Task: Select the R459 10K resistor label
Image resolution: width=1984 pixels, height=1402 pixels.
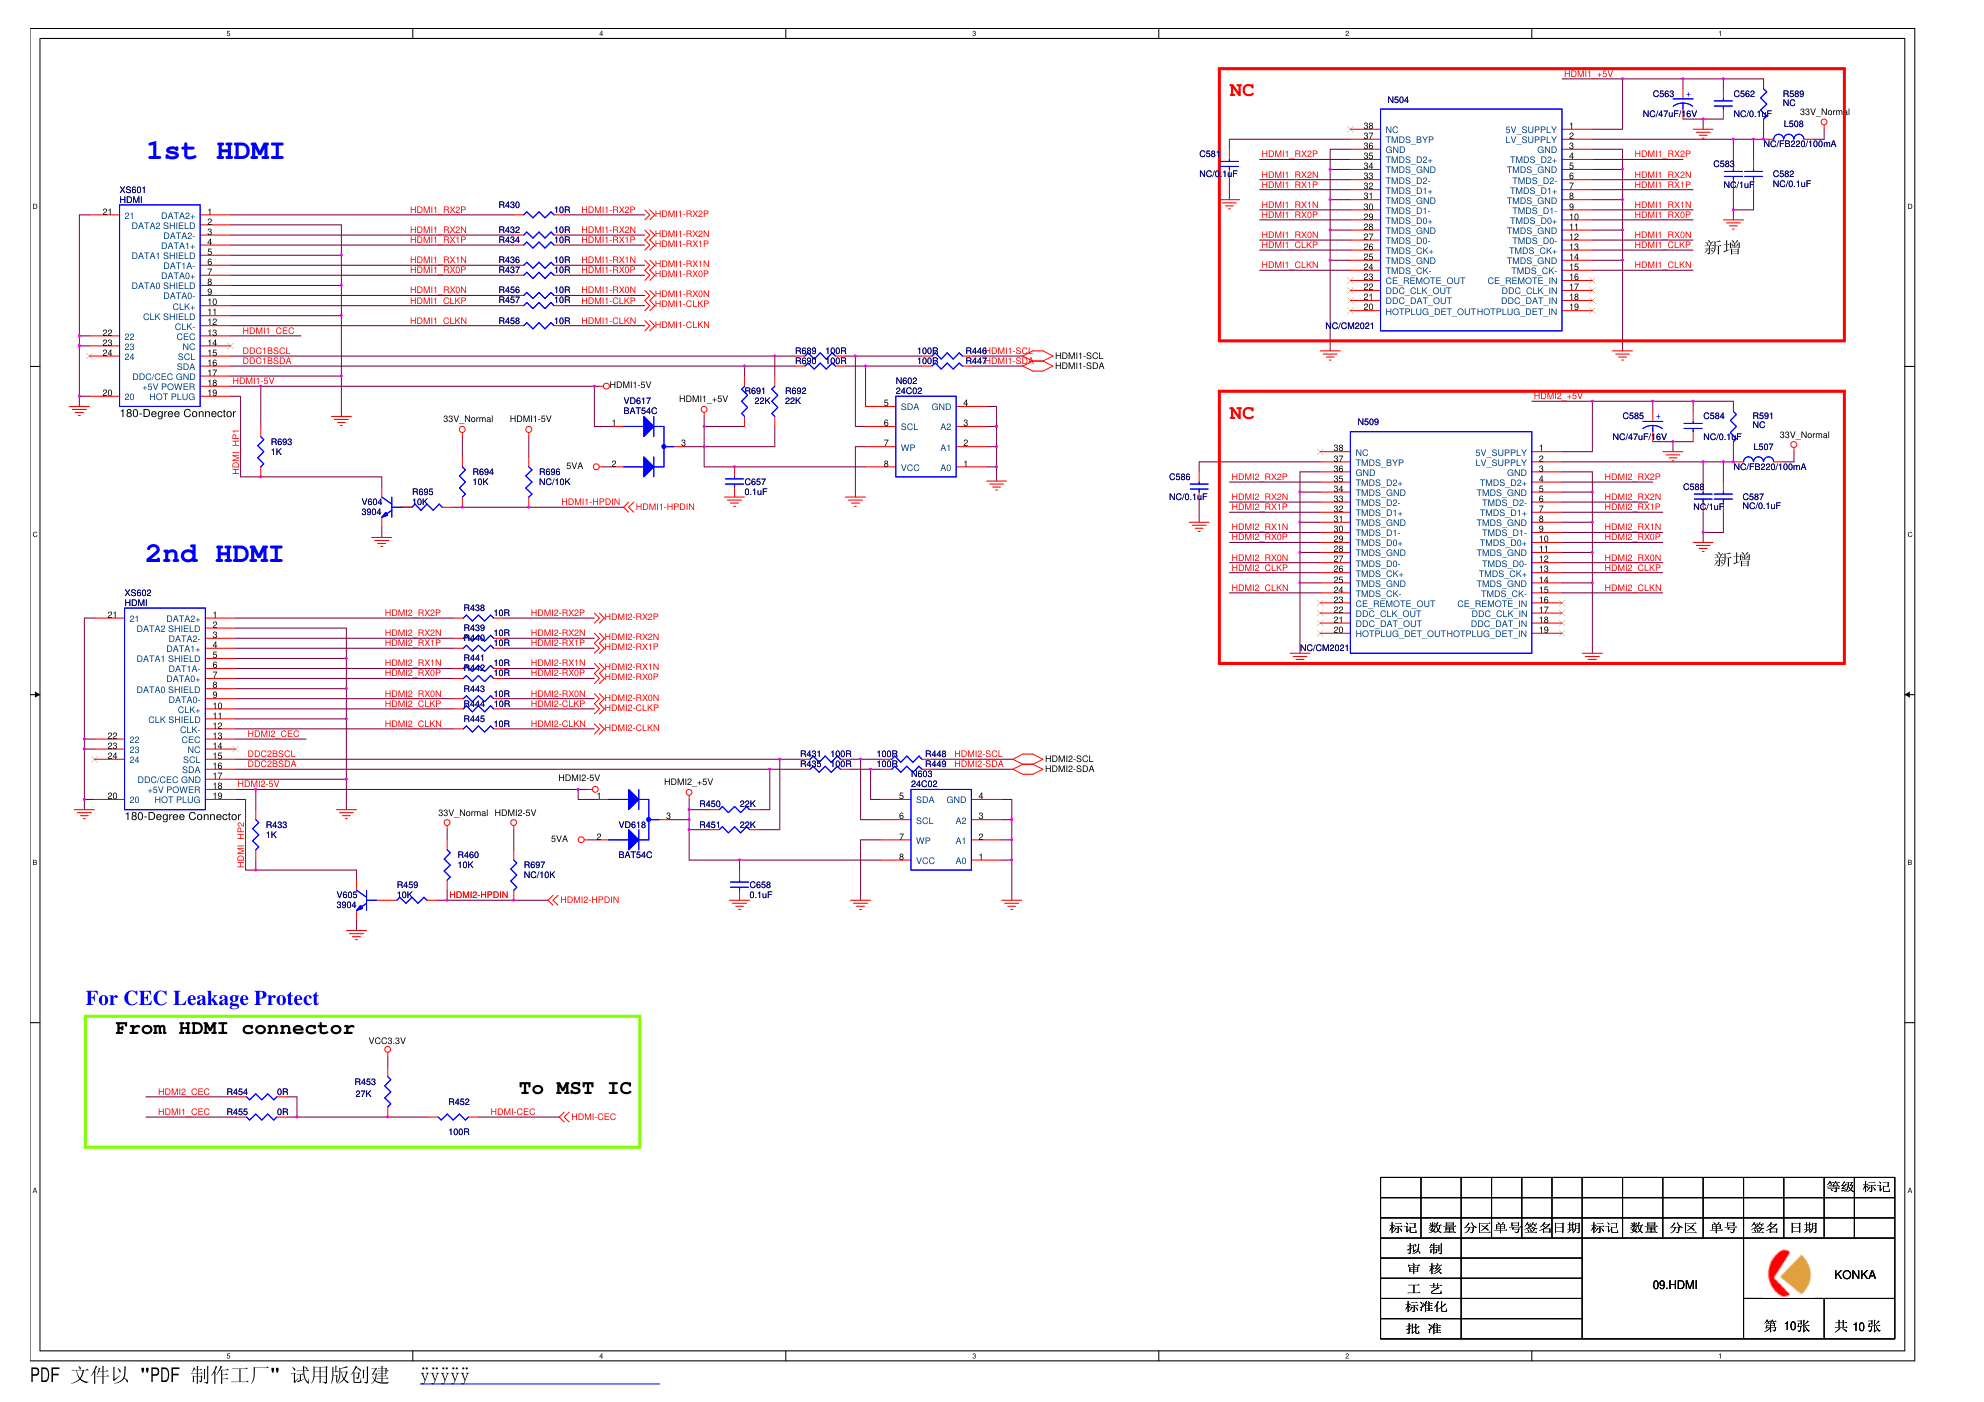Action: 406,890
